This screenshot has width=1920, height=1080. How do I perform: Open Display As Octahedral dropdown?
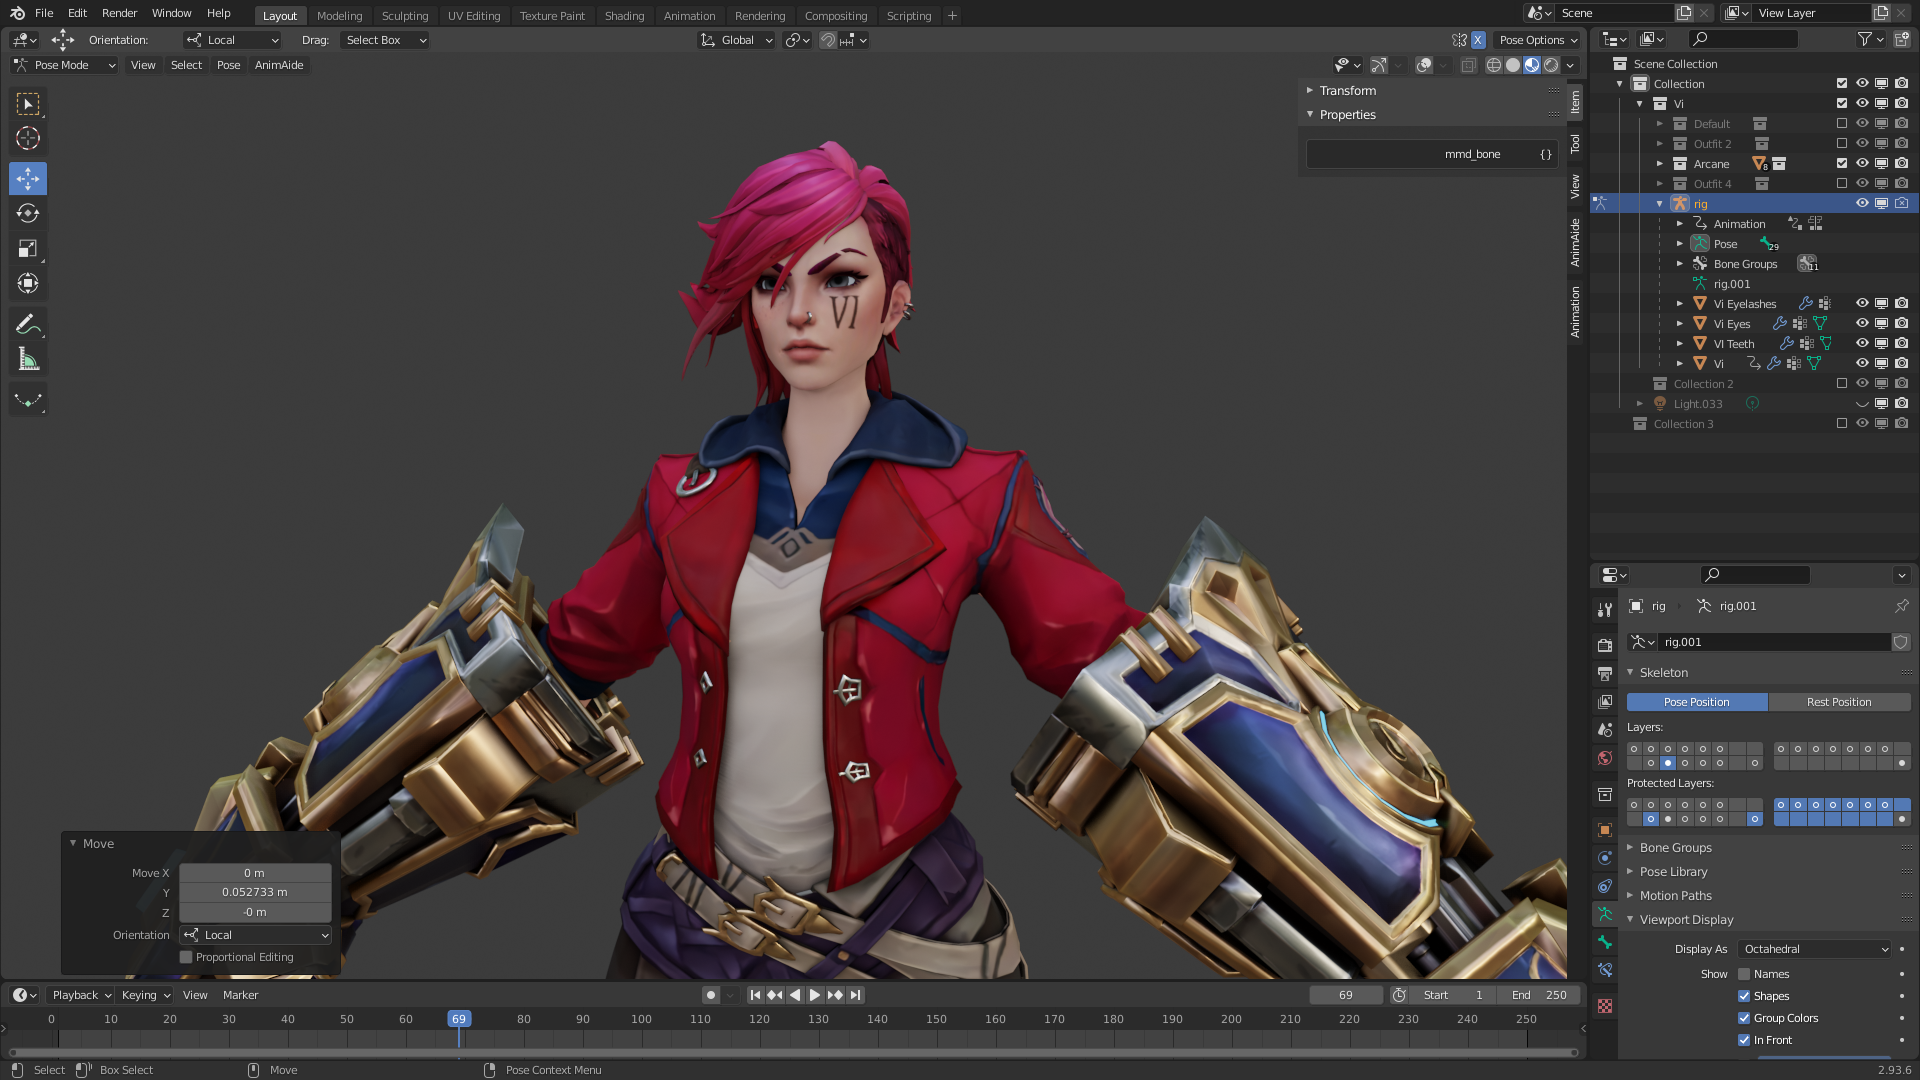(1814, 950)
